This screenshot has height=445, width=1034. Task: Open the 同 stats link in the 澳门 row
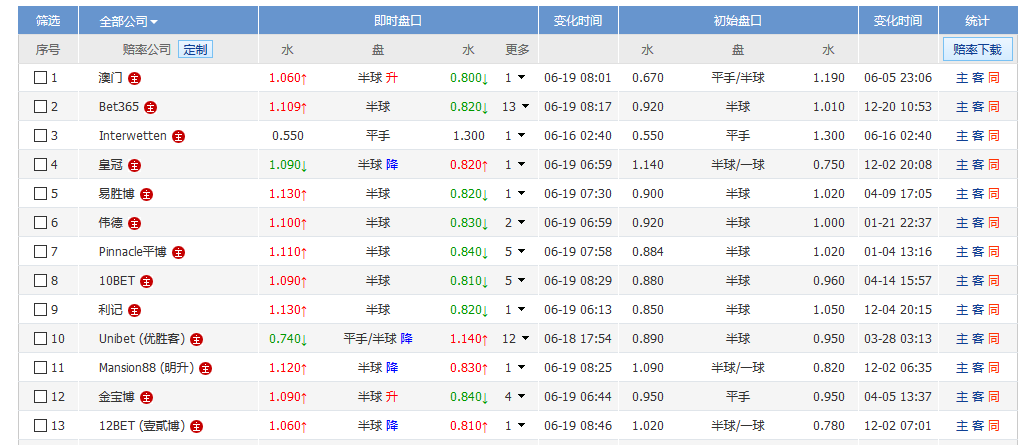coord(993,78)
